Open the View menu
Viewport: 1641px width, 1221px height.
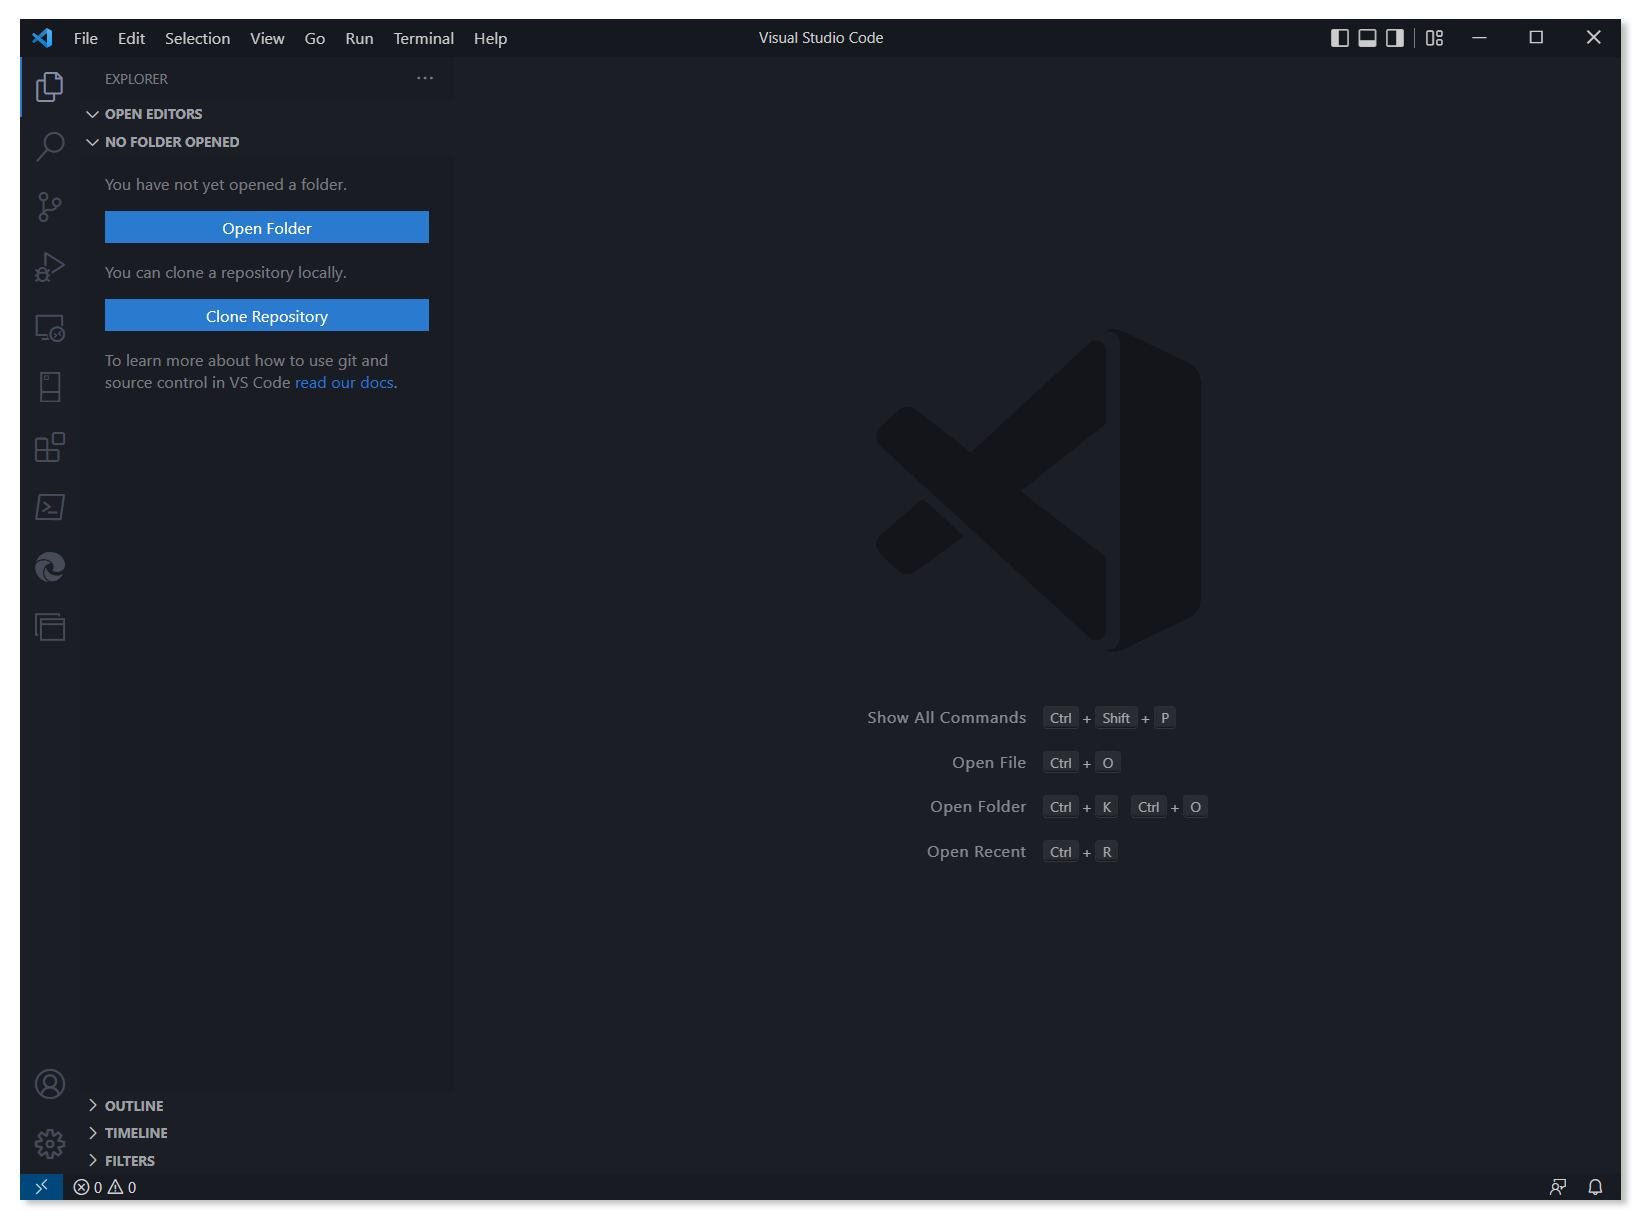point(267,38)
